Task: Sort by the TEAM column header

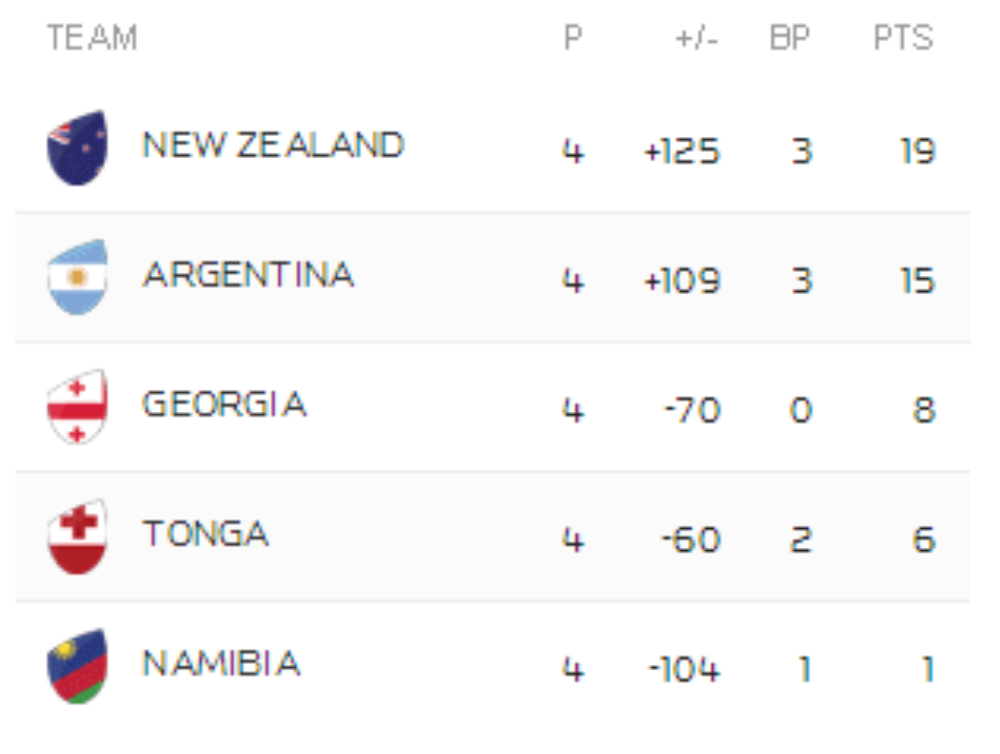Action: [x=92, y=39]
